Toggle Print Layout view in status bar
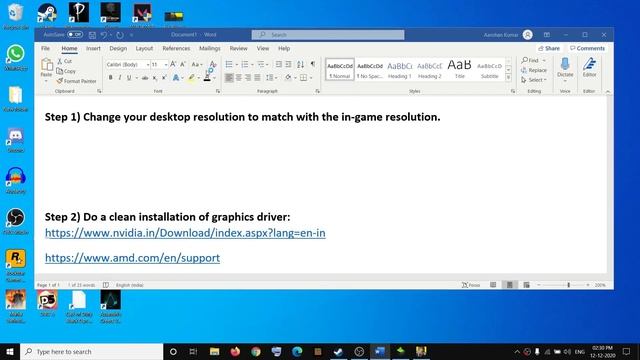 509,285
